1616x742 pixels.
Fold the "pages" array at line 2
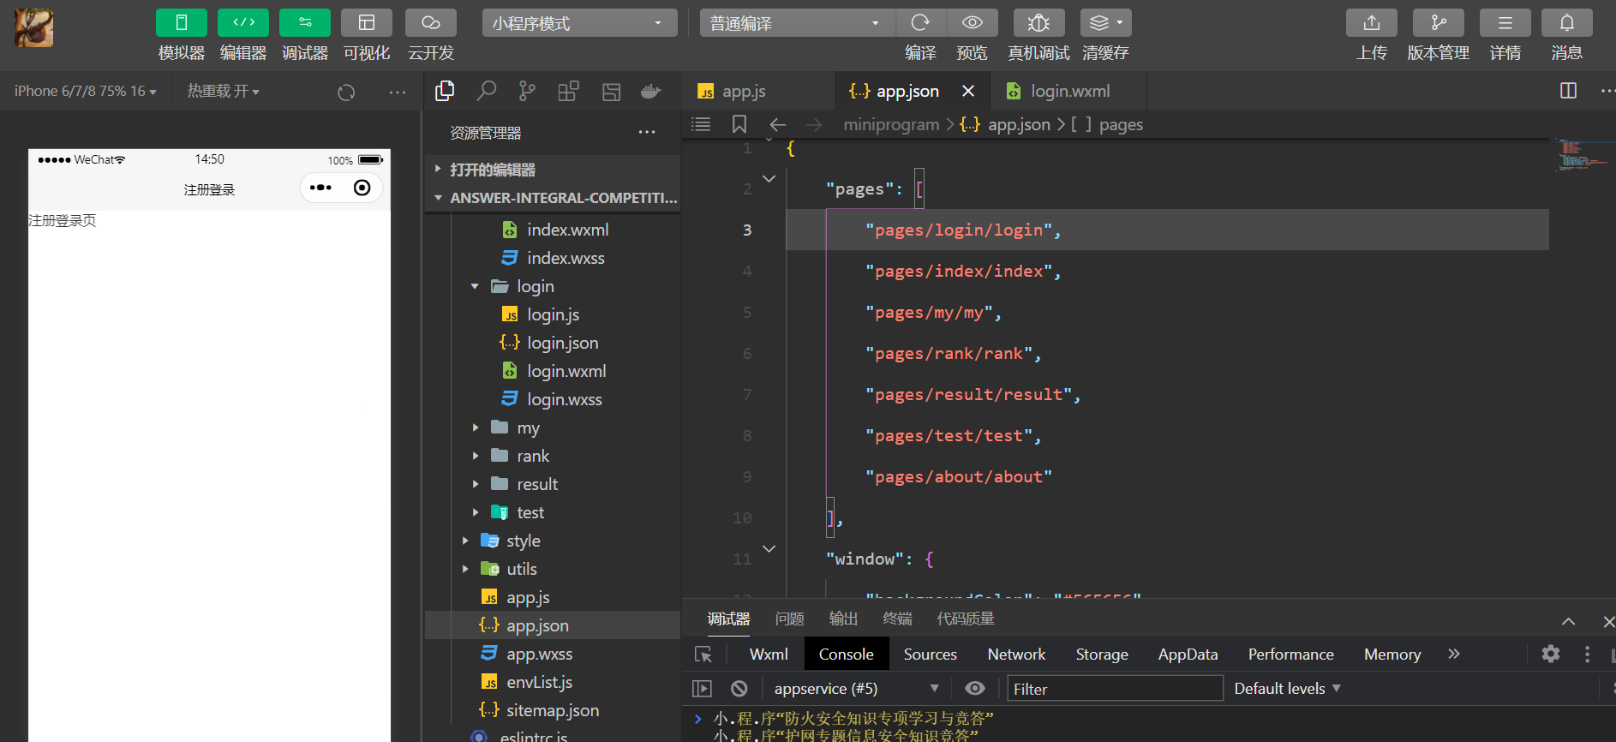pyautogui.click(x=769, y=179)
